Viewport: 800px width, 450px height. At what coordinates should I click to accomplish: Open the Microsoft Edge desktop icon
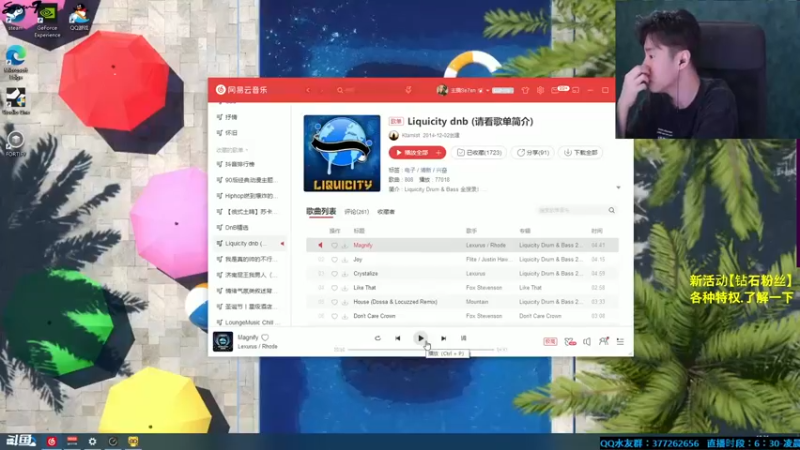coord(16,62)
